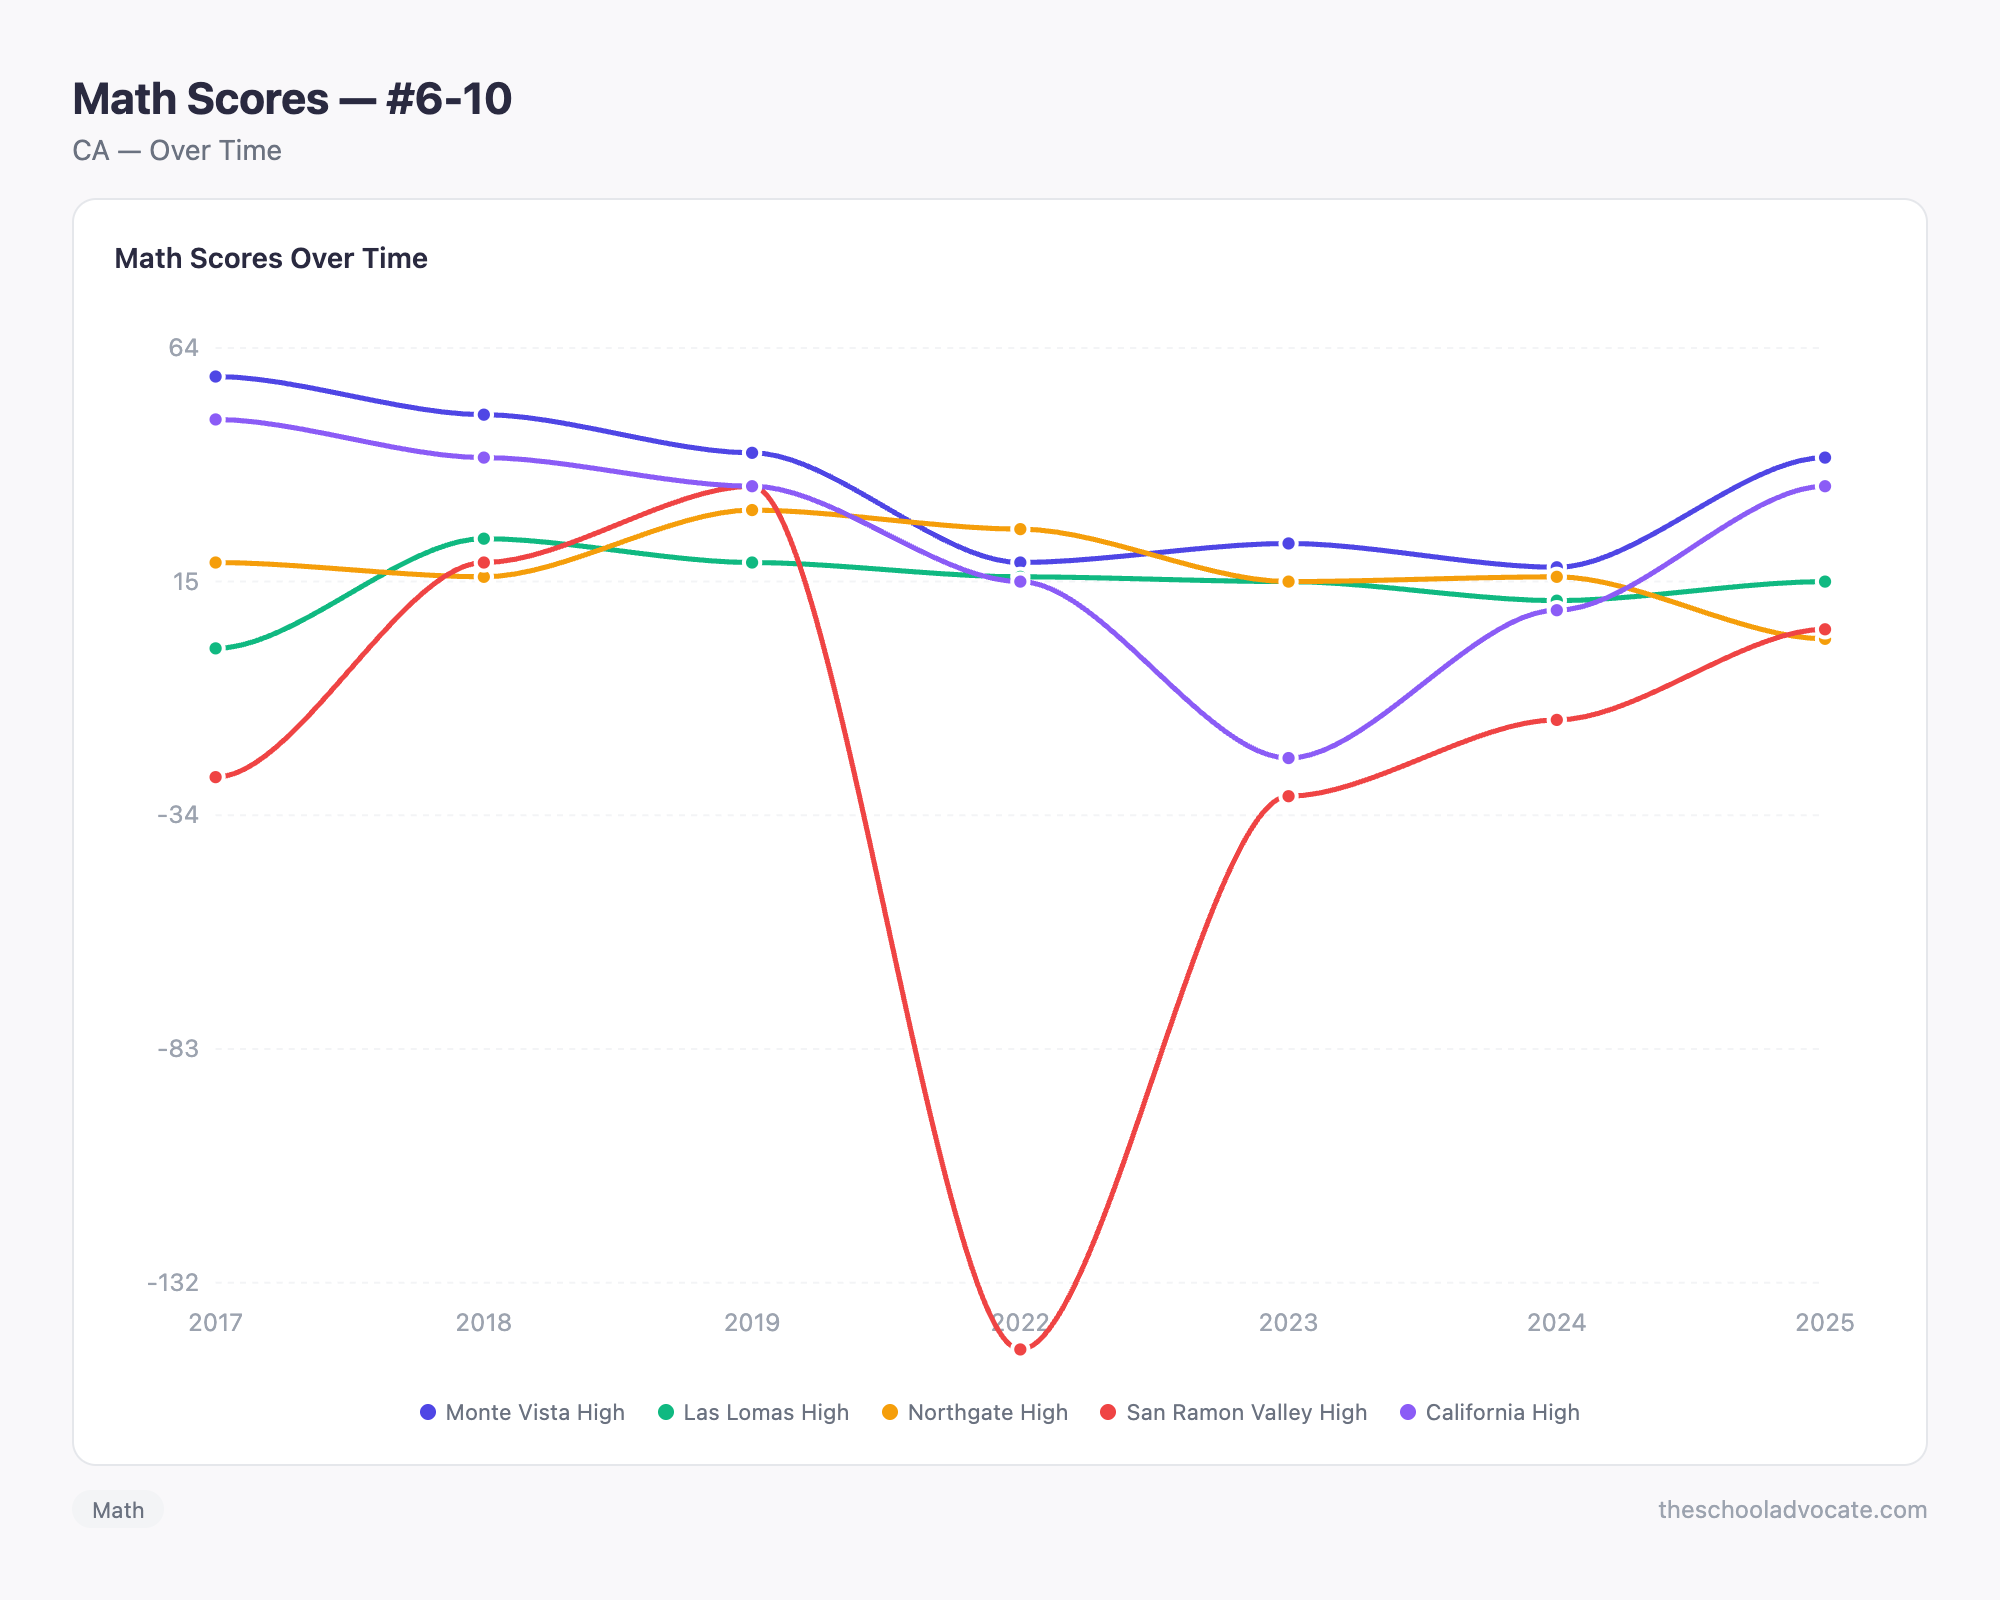2000x1600 pixels.
Task: Click the Math tag pill
Action: point(118,1510)
